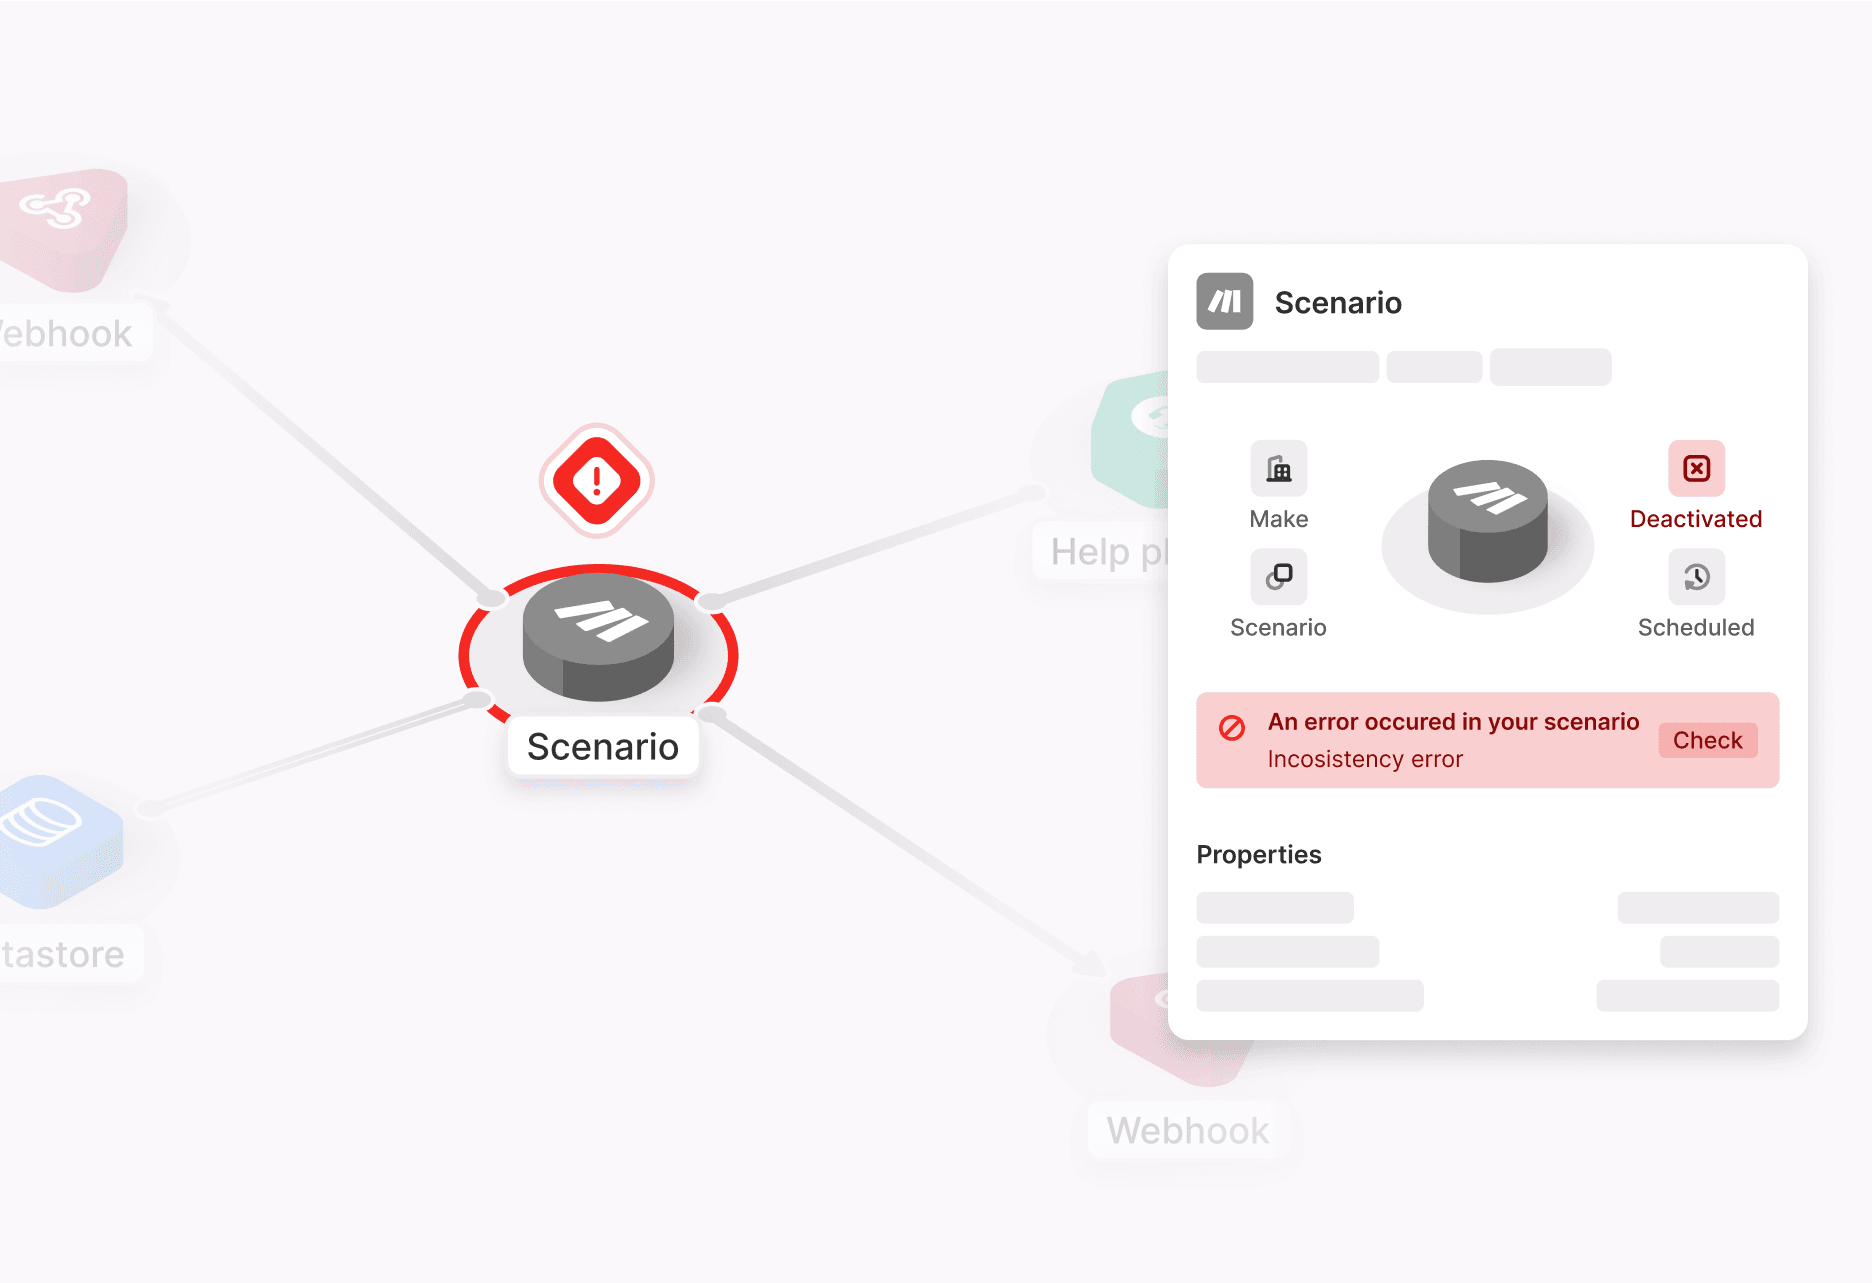Open the Make organization icon
1872x1283 pixels.
coord(1278,468)
